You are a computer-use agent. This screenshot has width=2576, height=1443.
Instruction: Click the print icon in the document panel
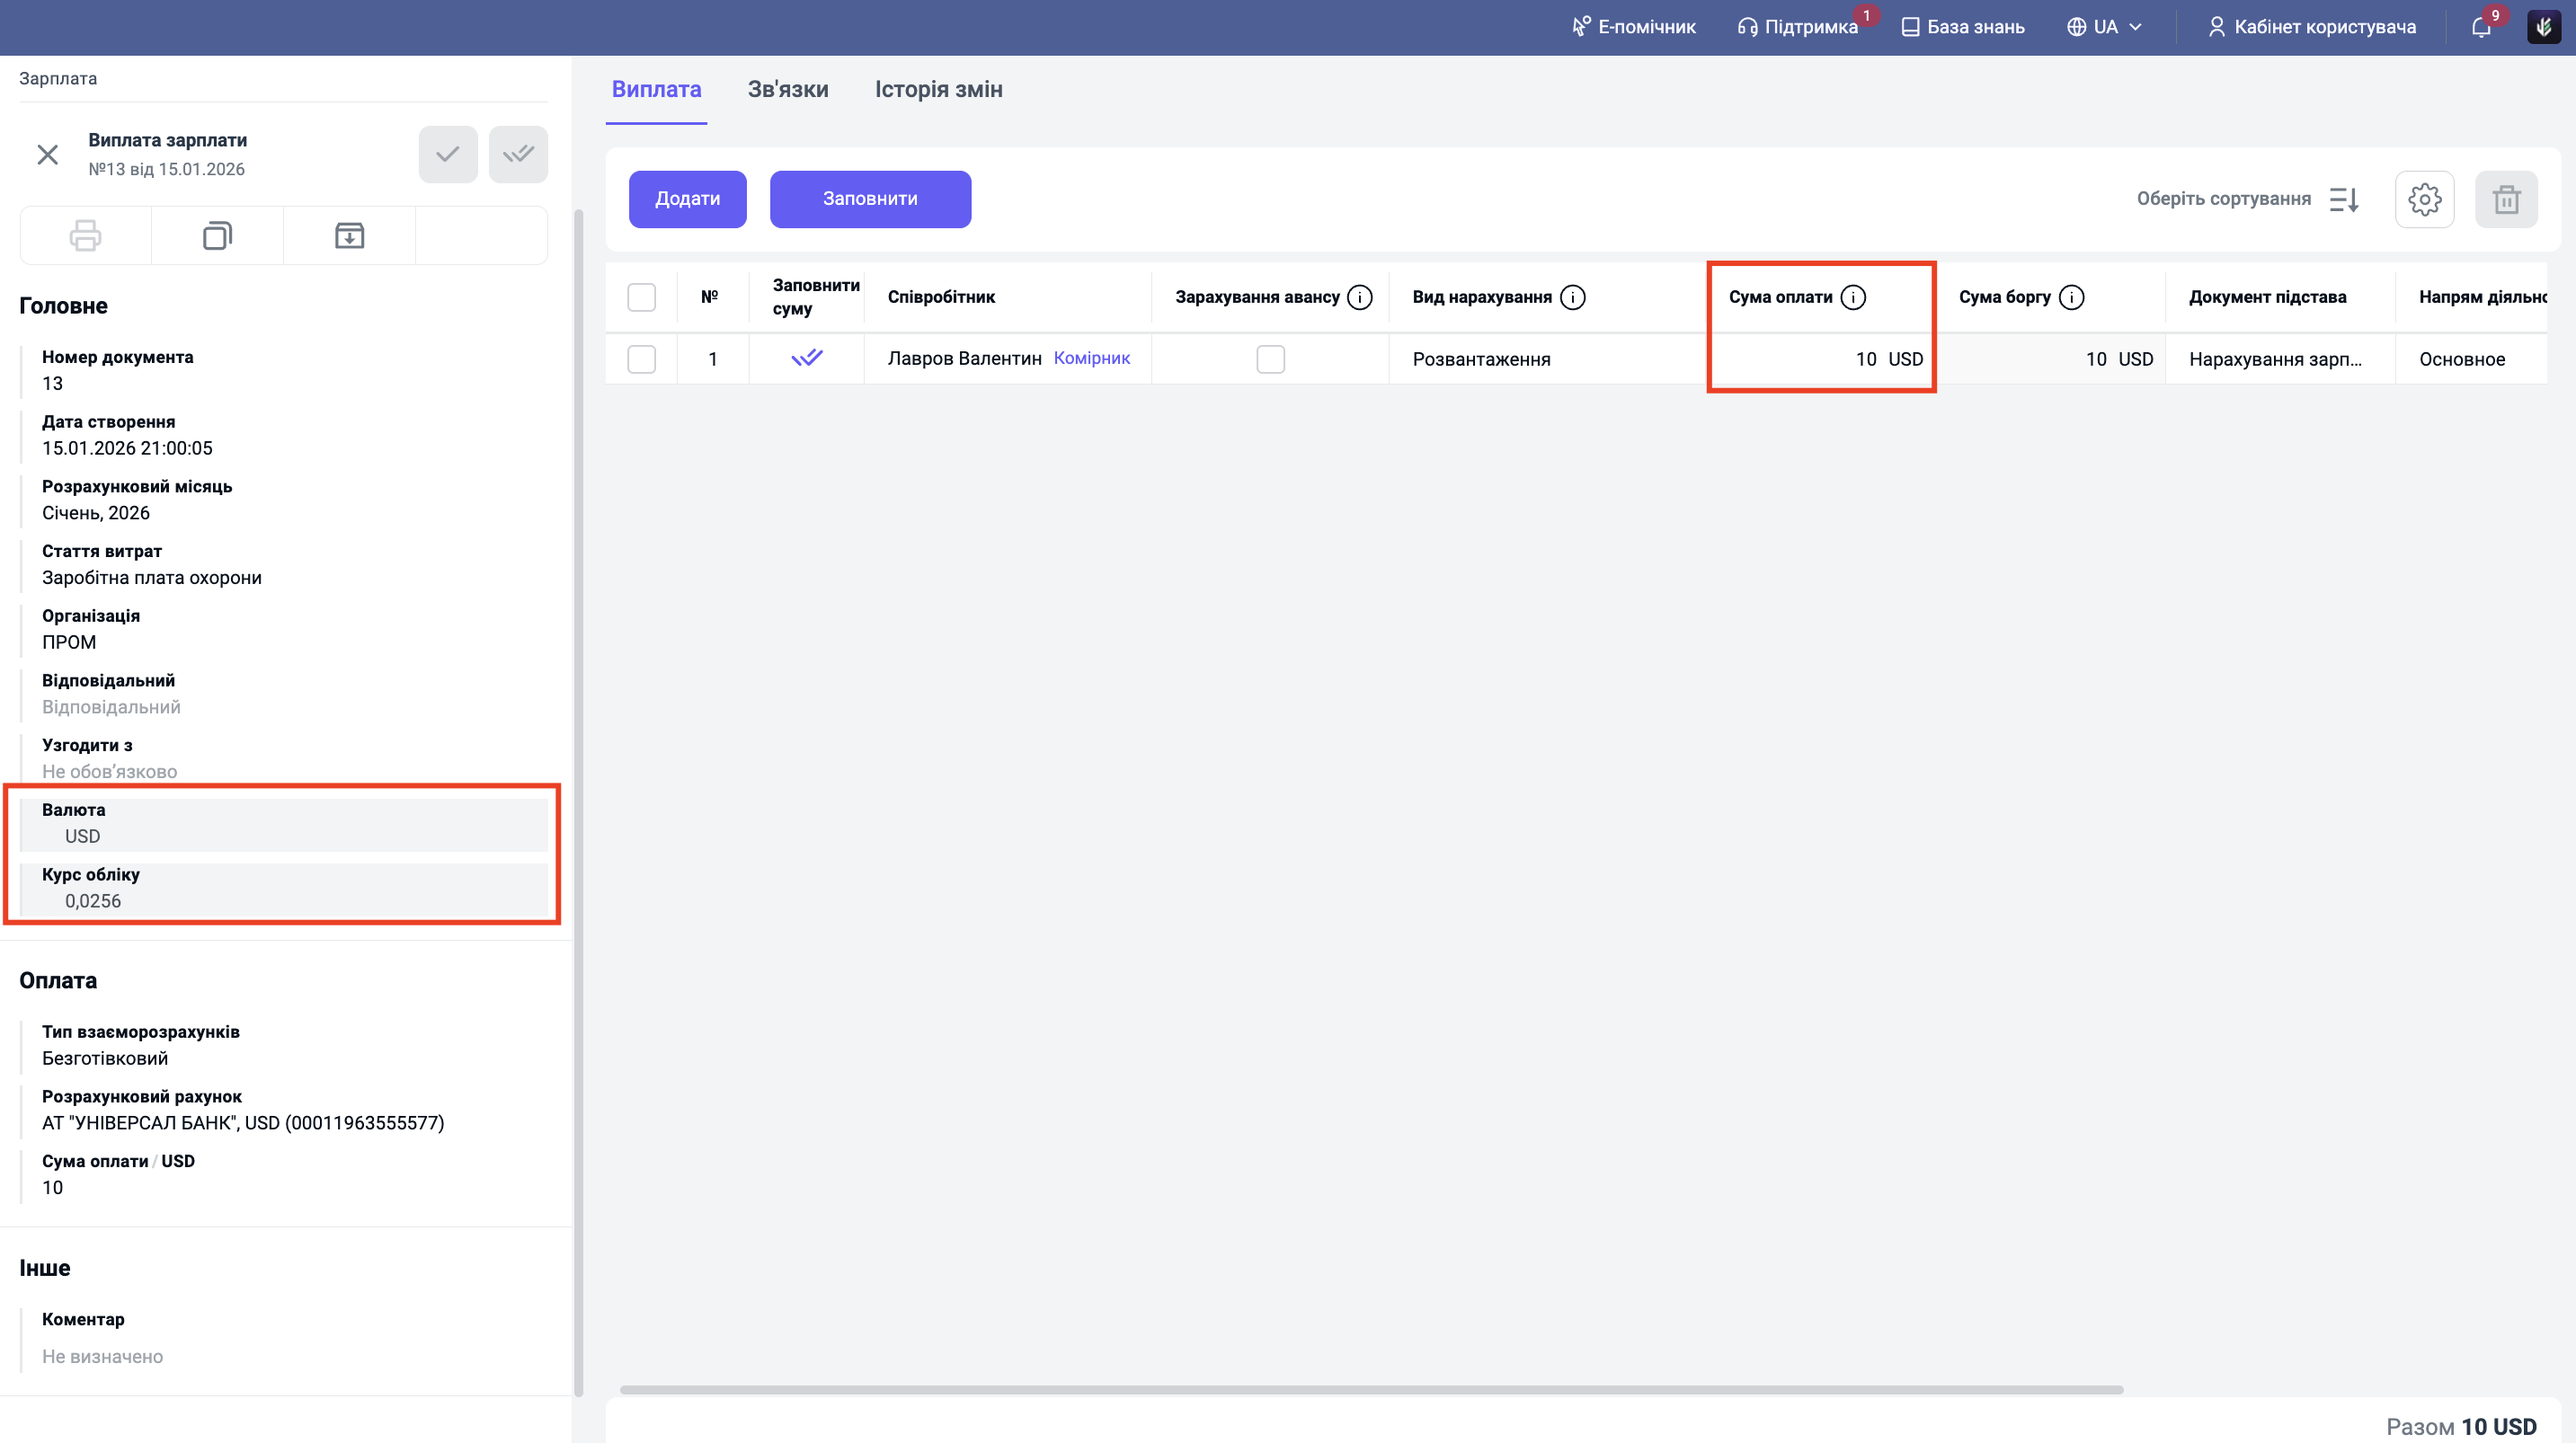pos(85,236)
